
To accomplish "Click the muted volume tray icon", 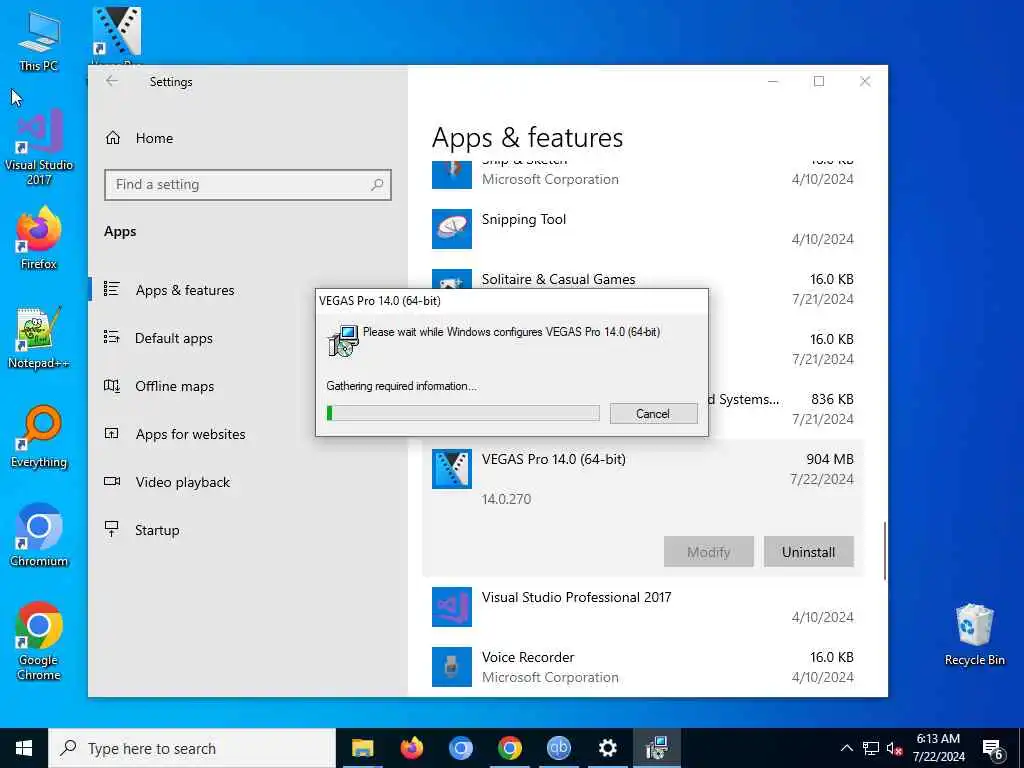I will point(895,748).
